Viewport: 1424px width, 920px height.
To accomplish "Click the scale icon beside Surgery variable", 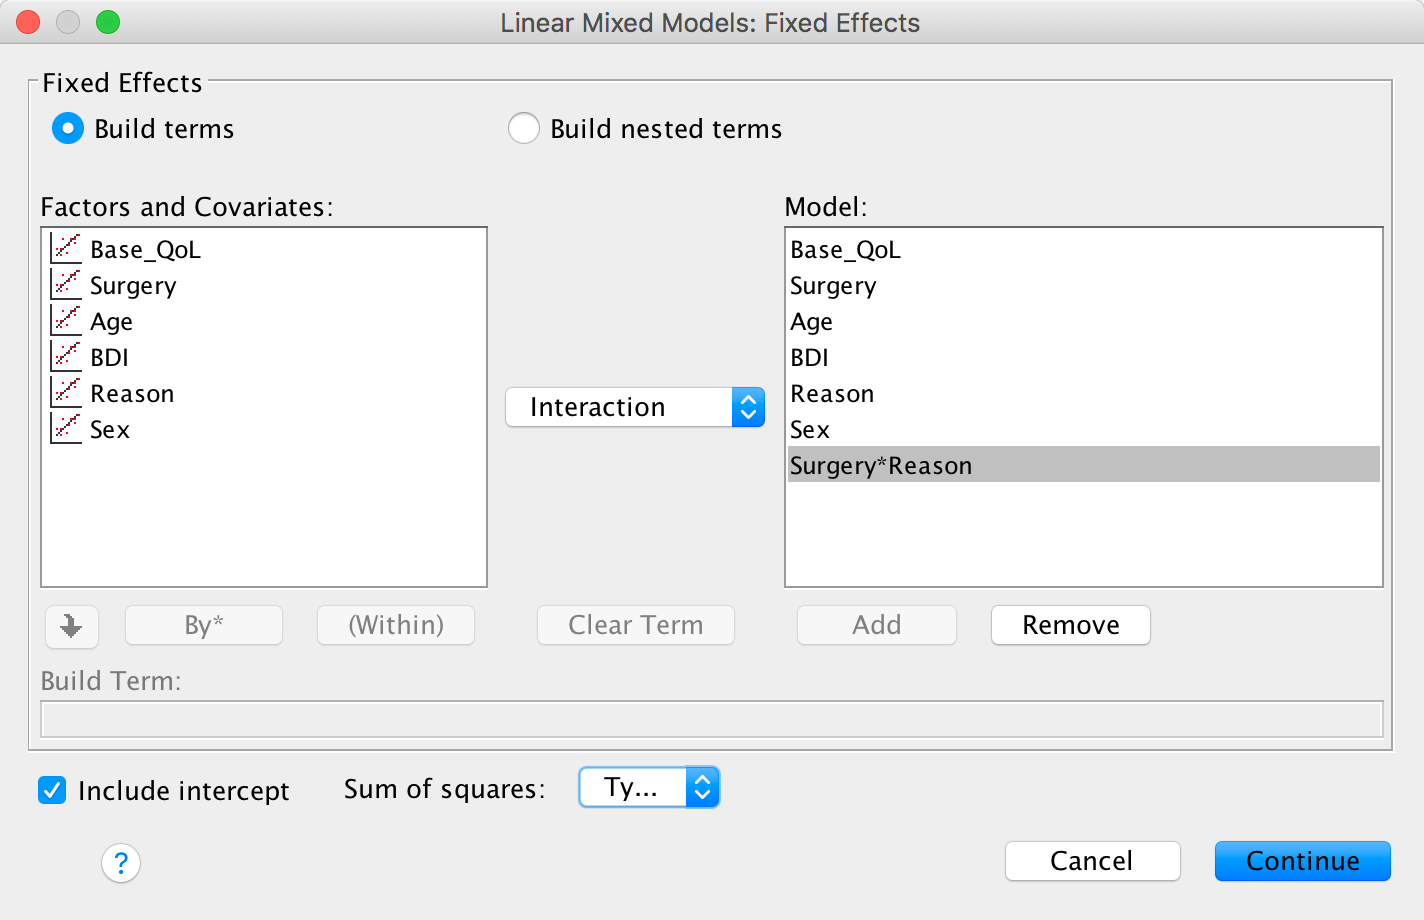I will point(66,285).
